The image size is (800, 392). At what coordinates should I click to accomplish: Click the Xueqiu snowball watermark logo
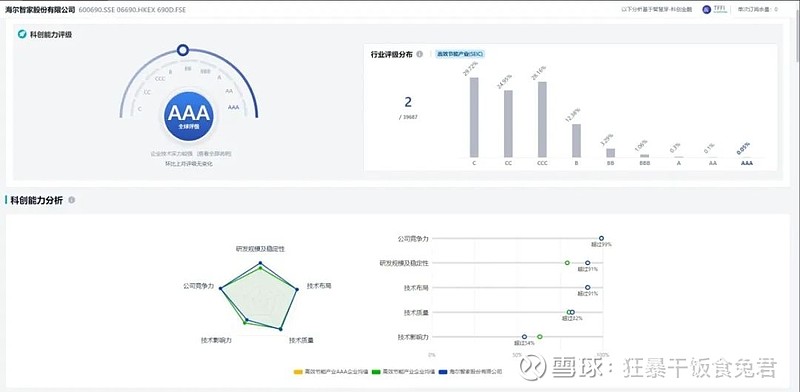point(533,368)
